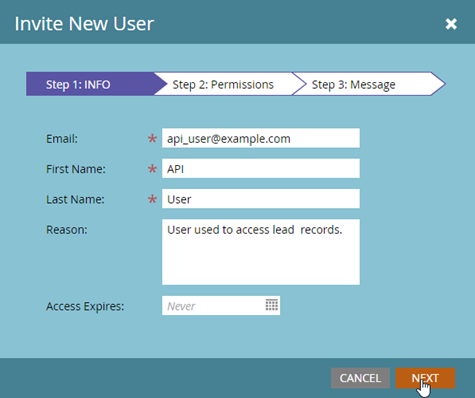Go to Step 3: Message
This screenshot has width=475, height=398.
(353, 84)
